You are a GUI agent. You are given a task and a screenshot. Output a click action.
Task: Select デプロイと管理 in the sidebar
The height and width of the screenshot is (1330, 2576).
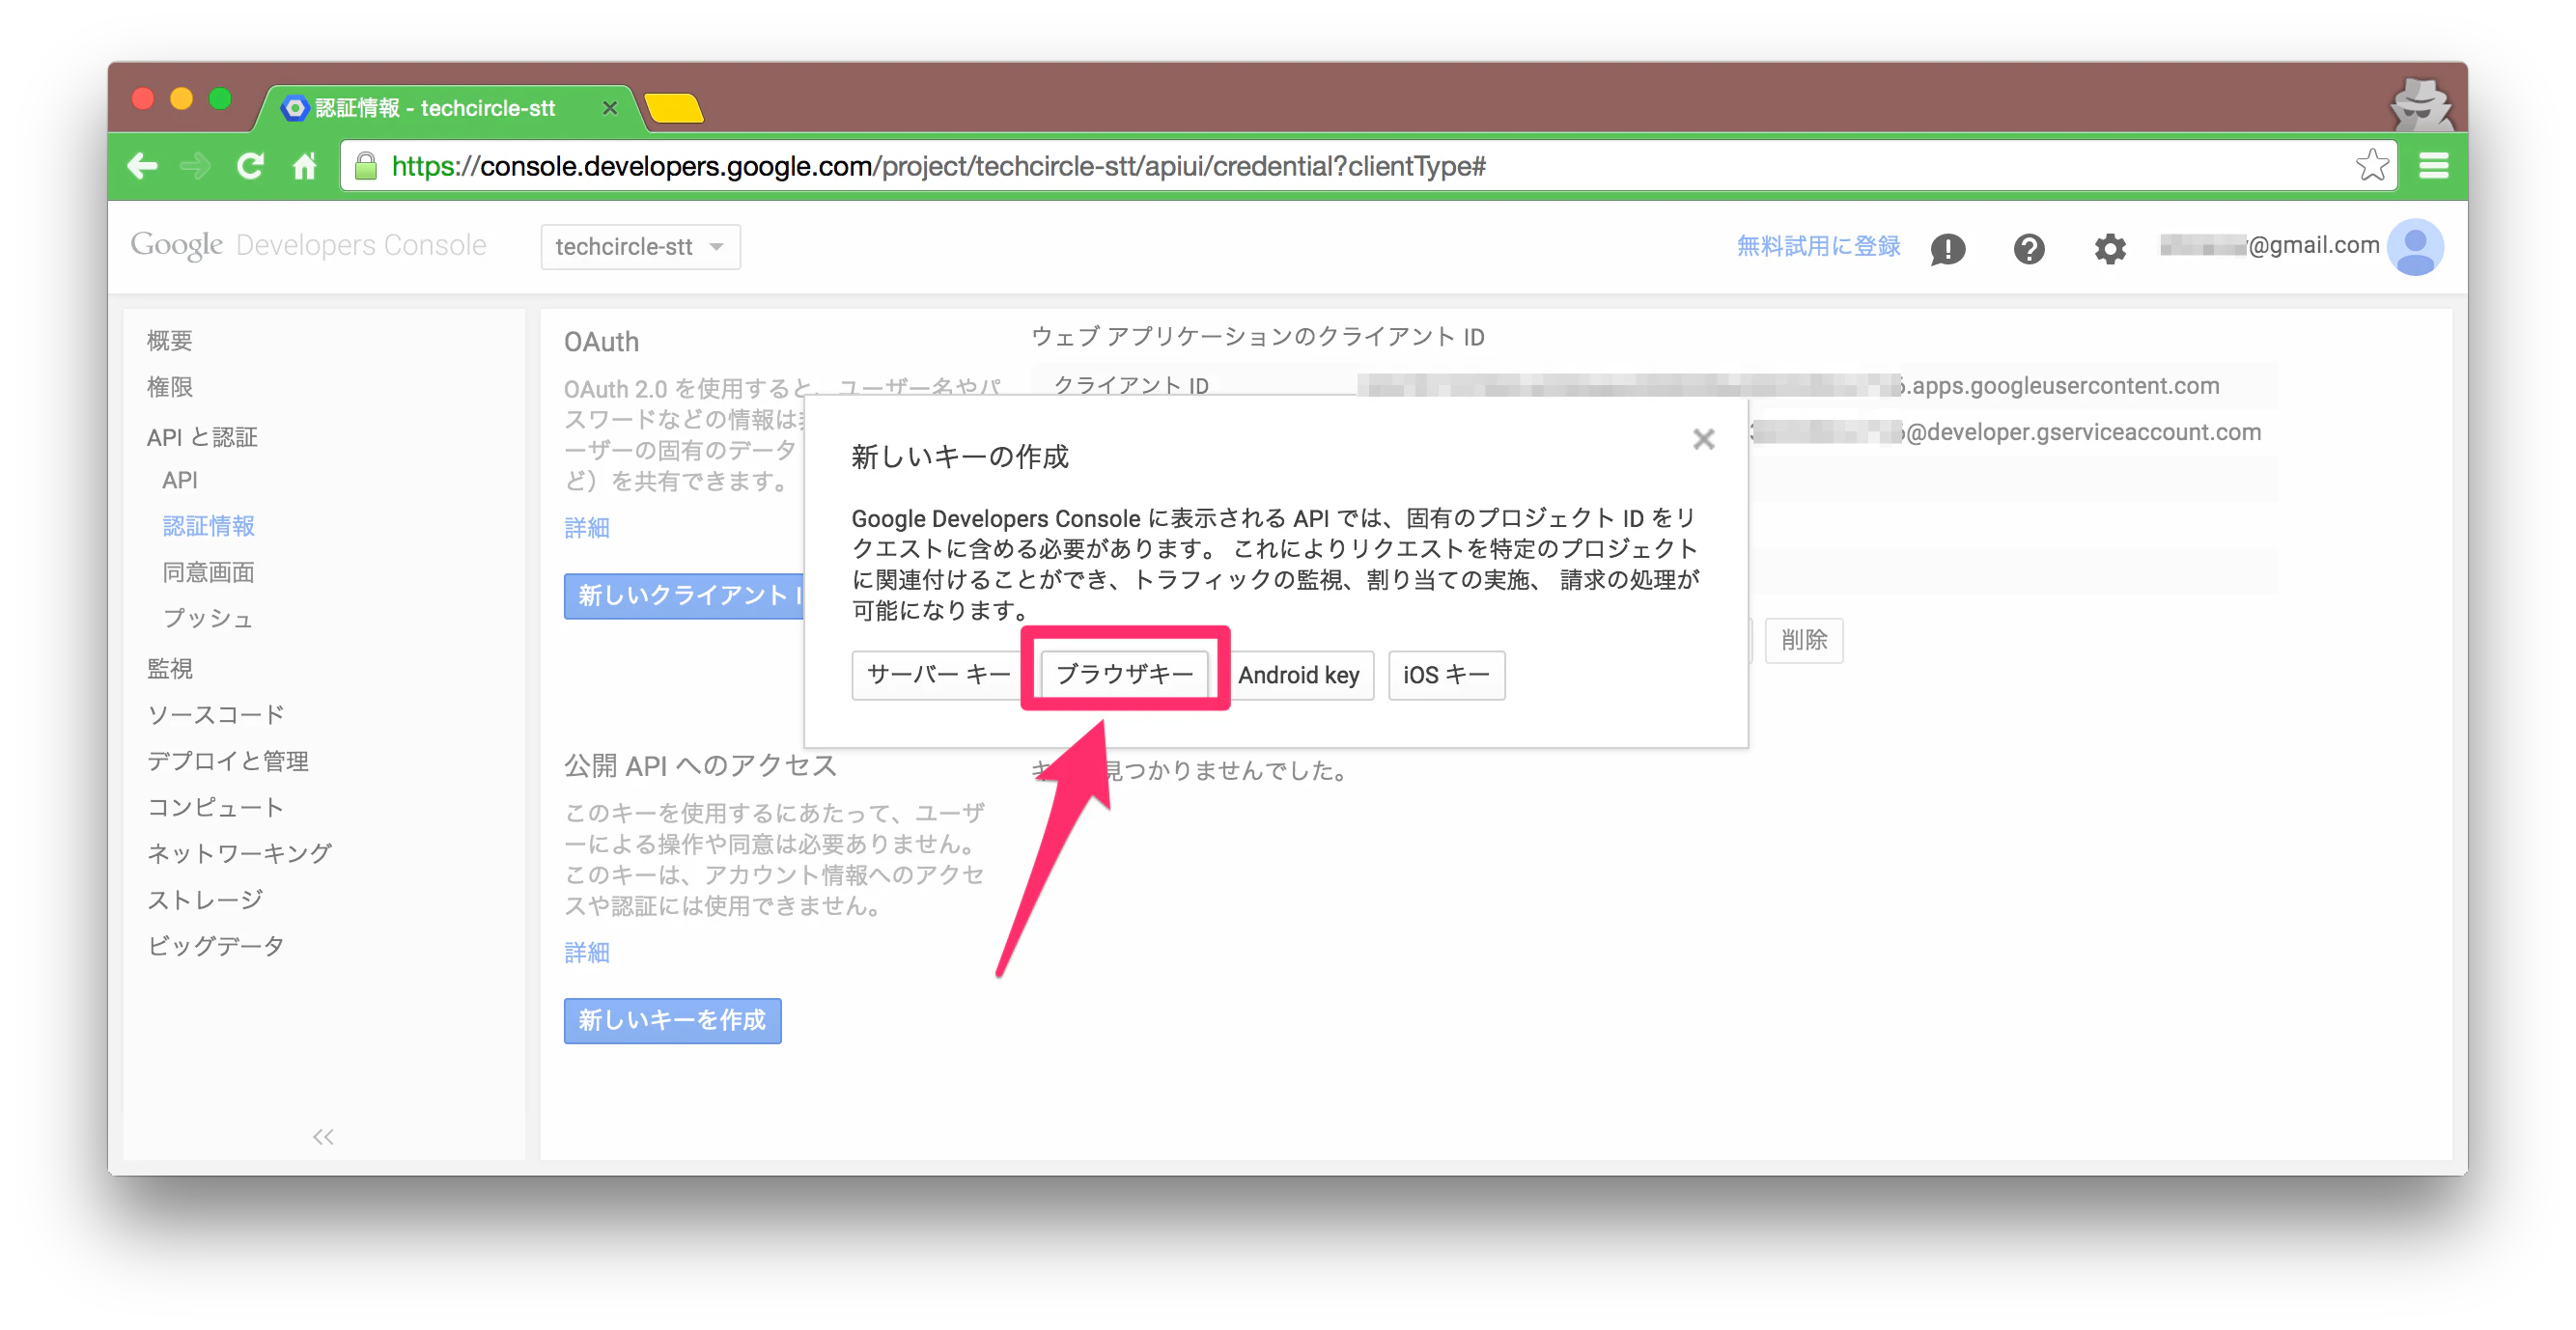coord(227,761)
